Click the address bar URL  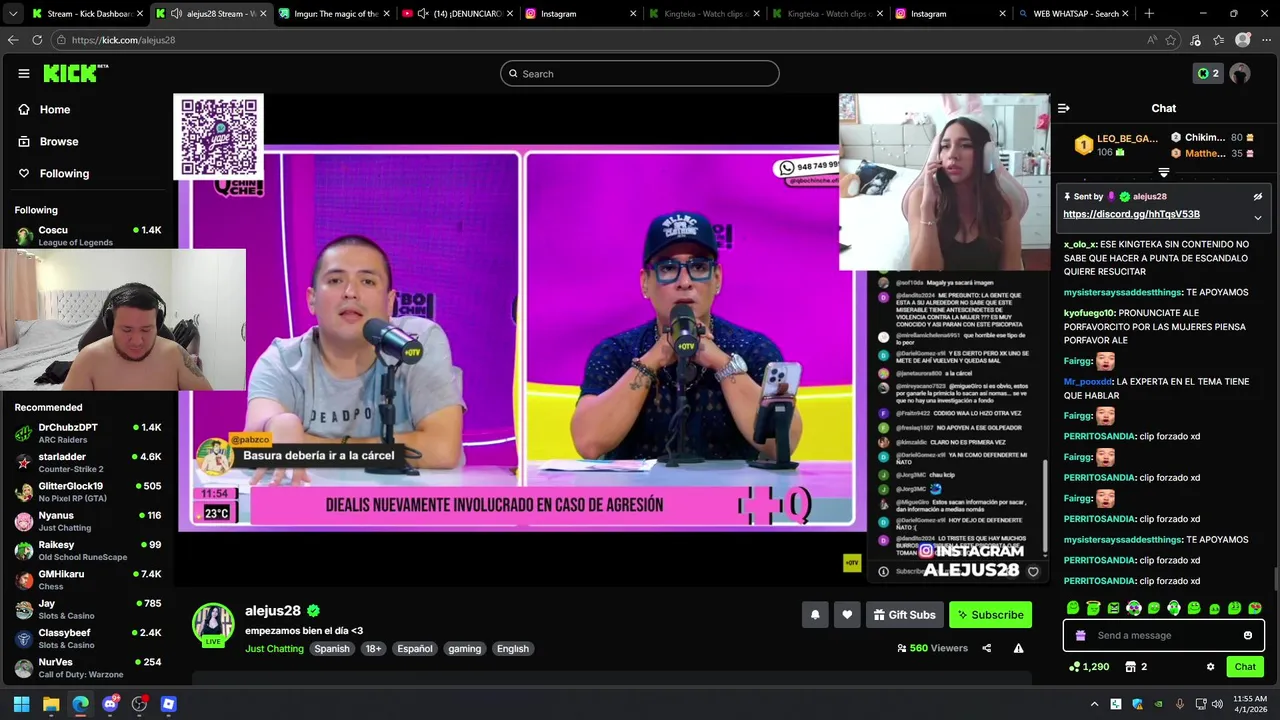(x=123, y=40)
